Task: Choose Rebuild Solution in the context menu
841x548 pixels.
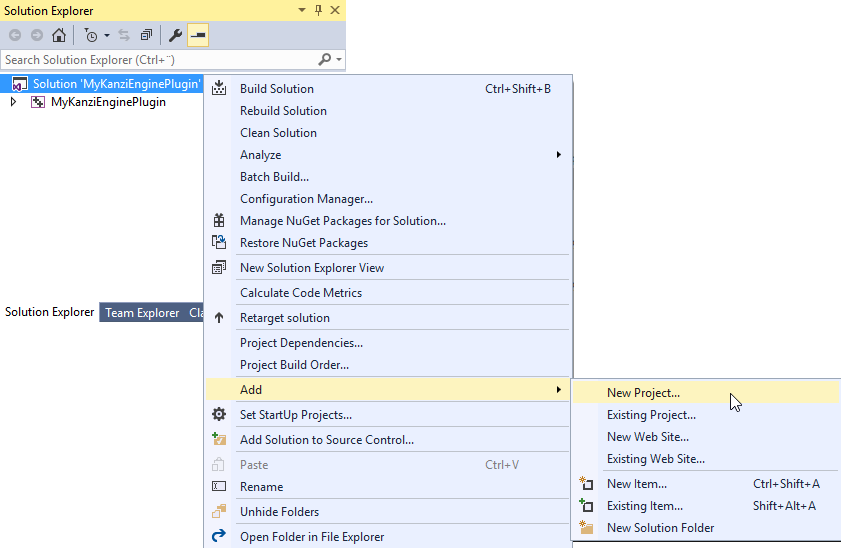Action: point(283,111)
